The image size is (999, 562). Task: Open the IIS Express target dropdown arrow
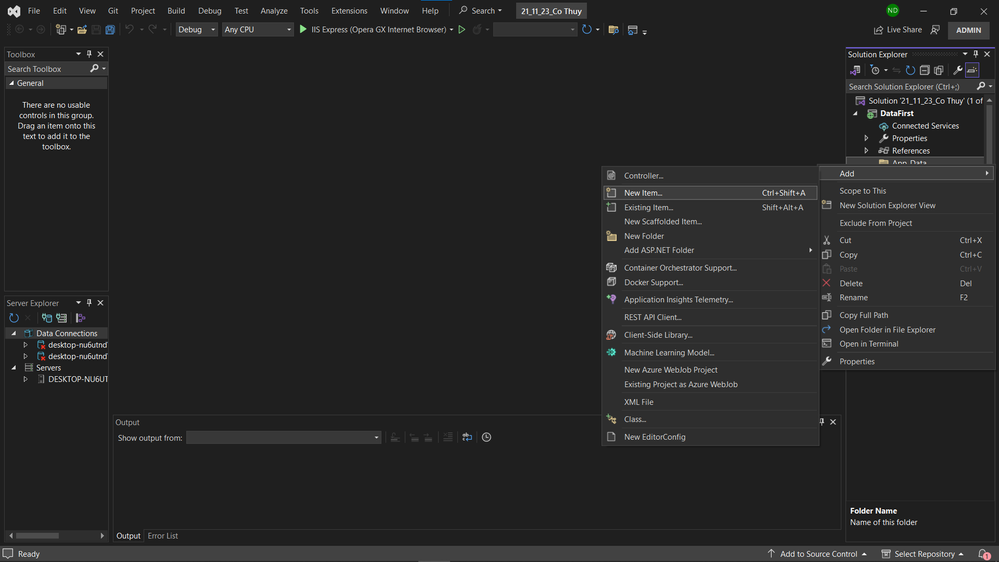pyautogui.click(x=452, y=29)
